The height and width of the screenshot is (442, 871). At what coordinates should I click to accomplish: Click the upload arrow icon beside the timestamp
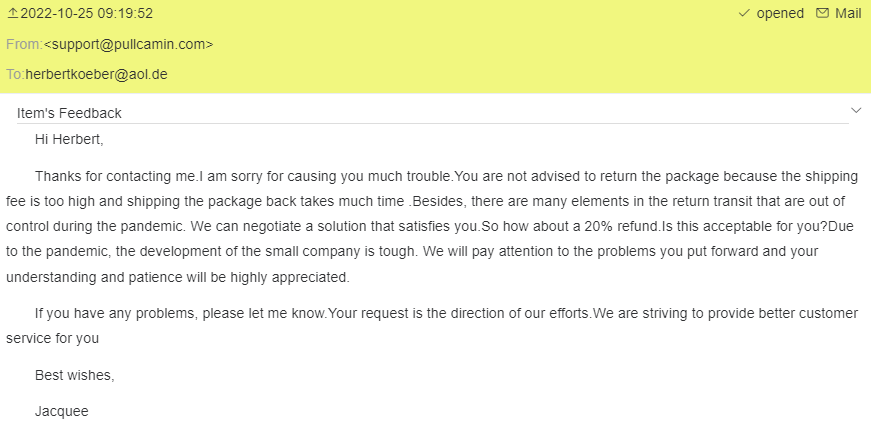tap(11, 14)
